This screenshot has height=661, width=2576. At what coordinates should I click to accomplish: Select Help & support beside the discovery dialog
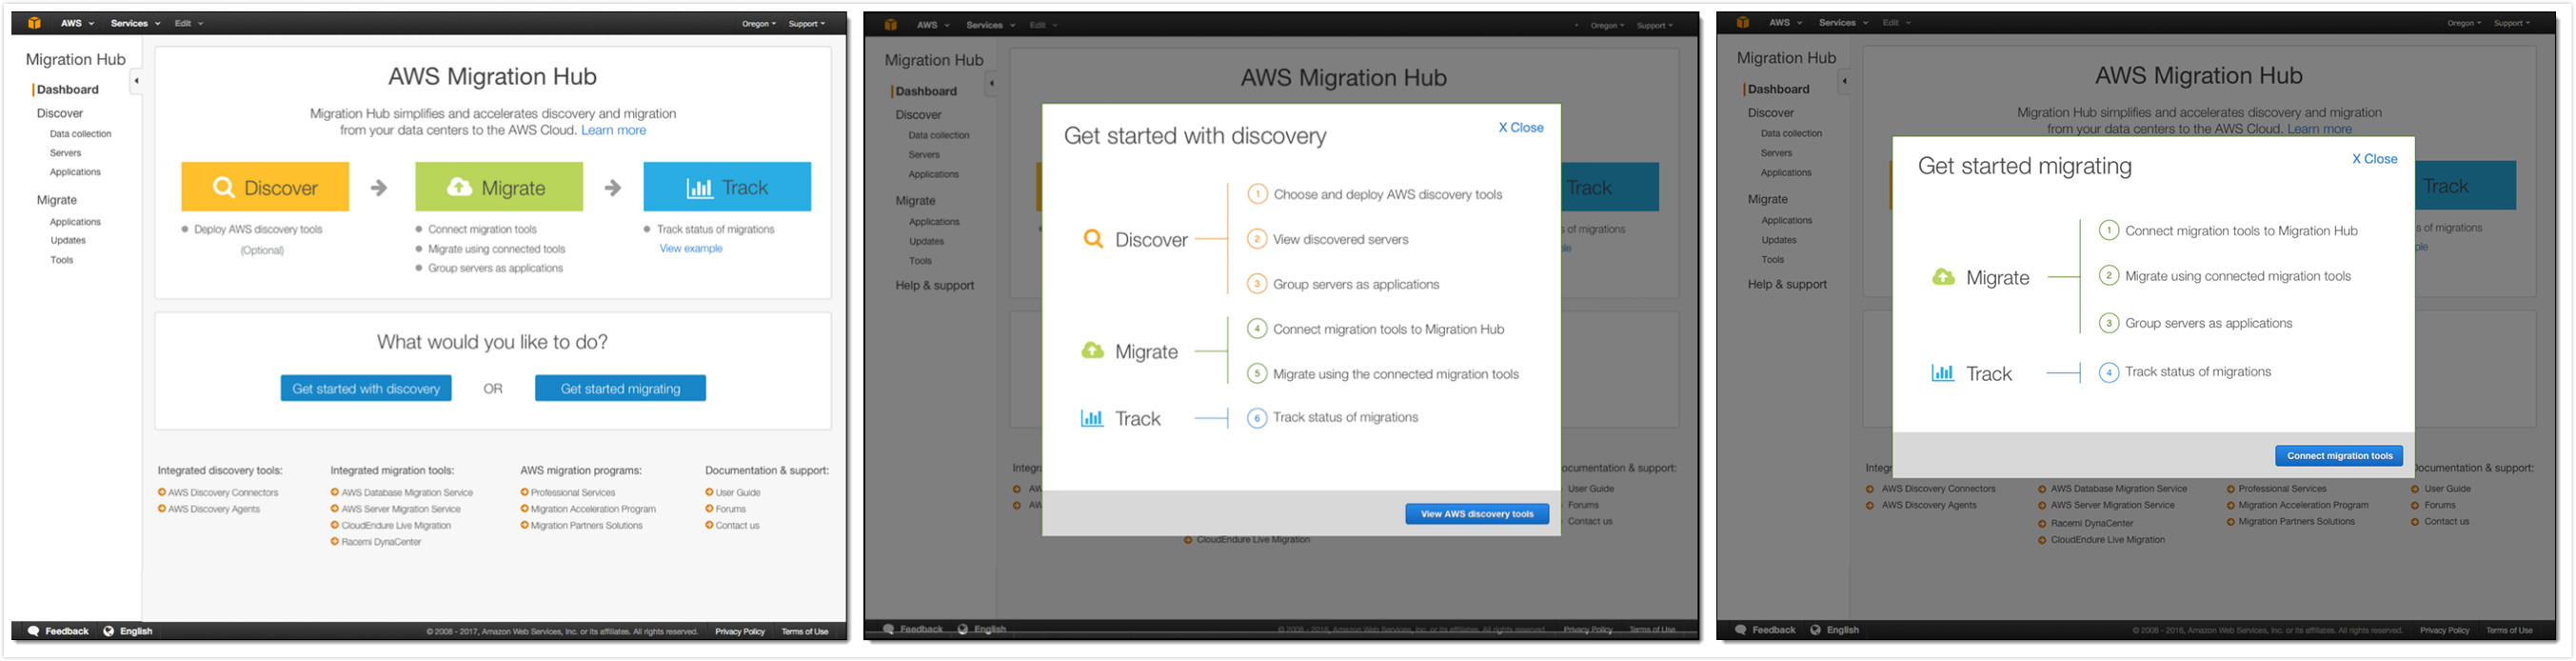[934, 285]
